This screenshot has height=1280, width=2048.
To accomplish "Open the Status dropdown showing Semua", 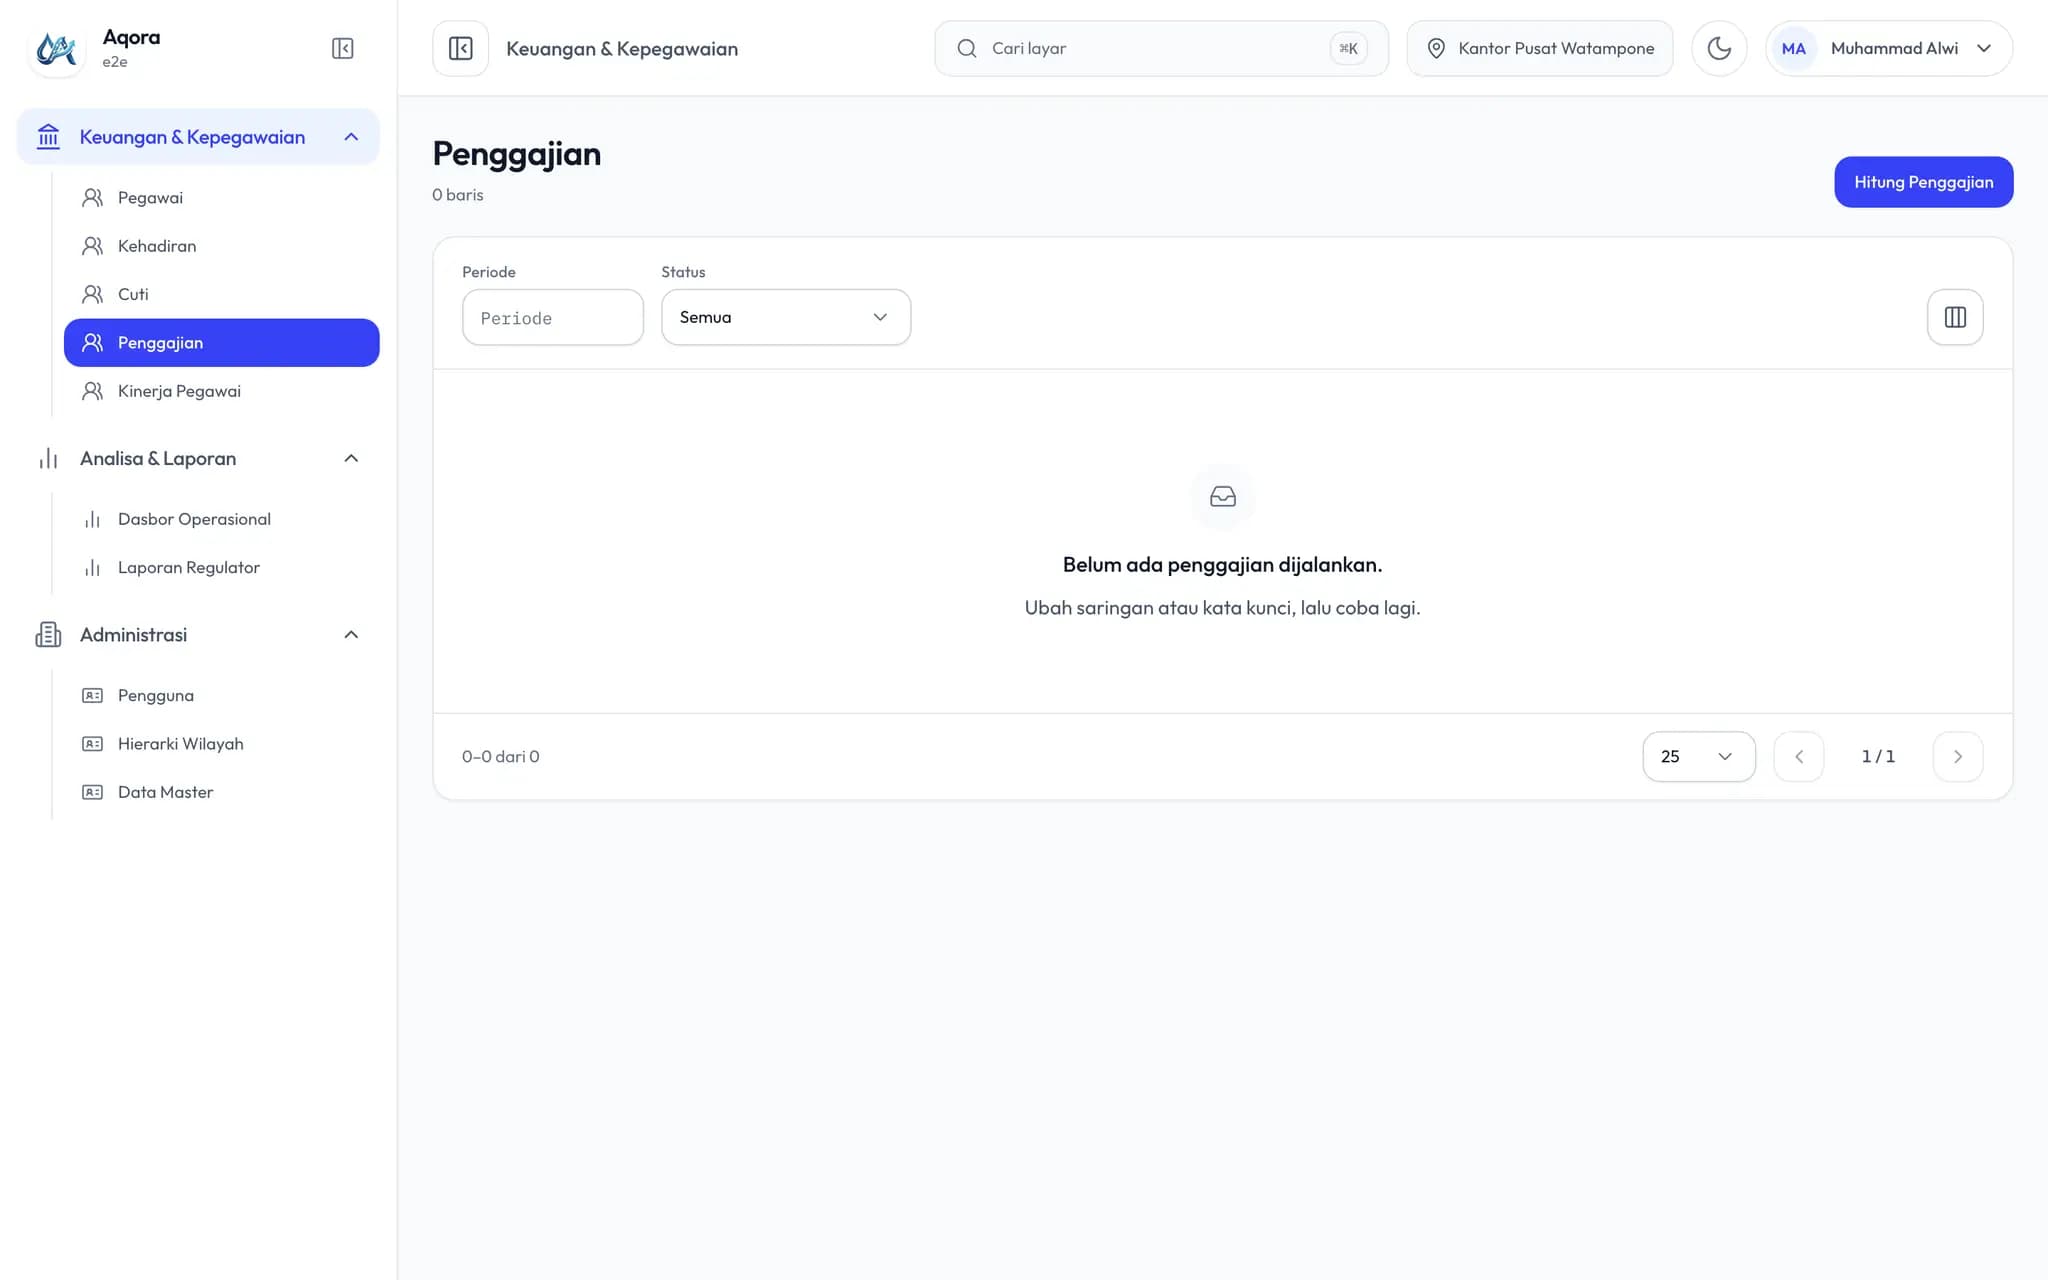I will 785,317.
